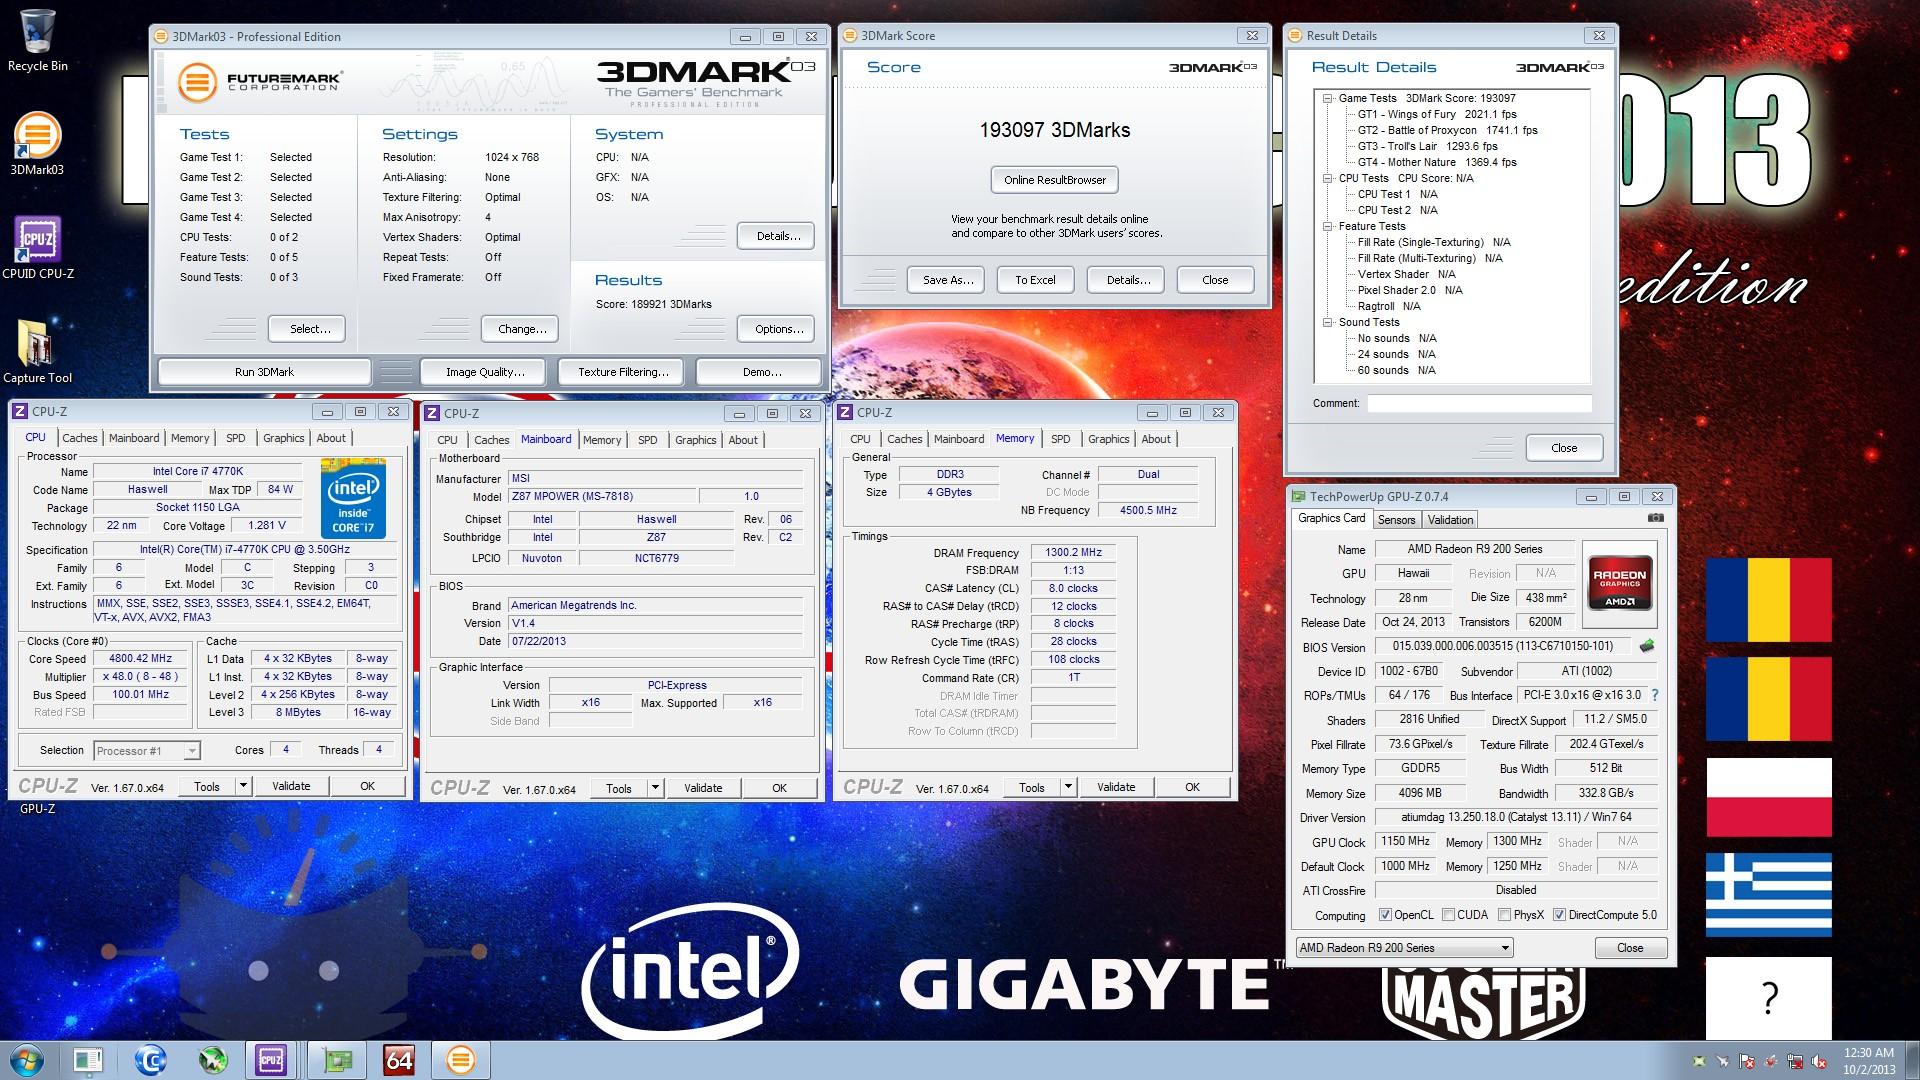Click the Image Quality... button
The height and width of the screenshot is (1080, 1920).
[x=485, y=372]
